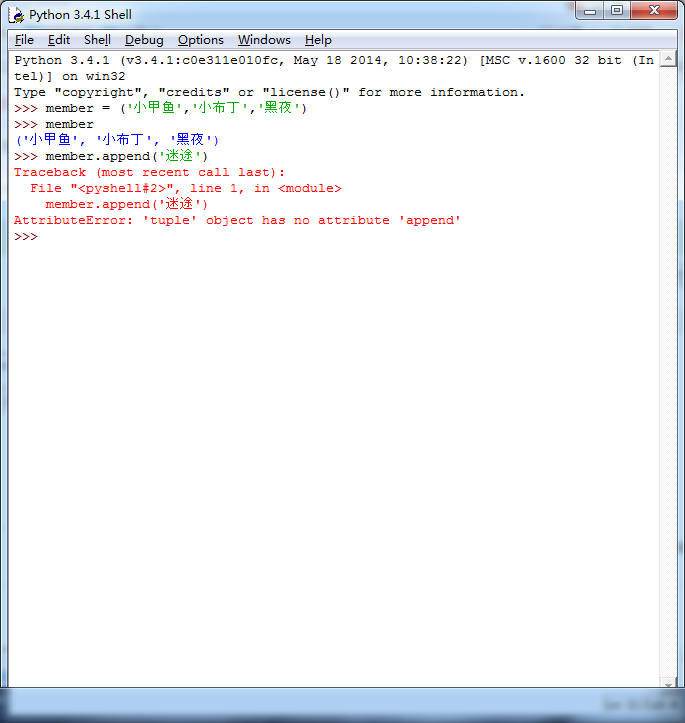Open the File menu
685x723 pixels.
(x=24, y=40)
